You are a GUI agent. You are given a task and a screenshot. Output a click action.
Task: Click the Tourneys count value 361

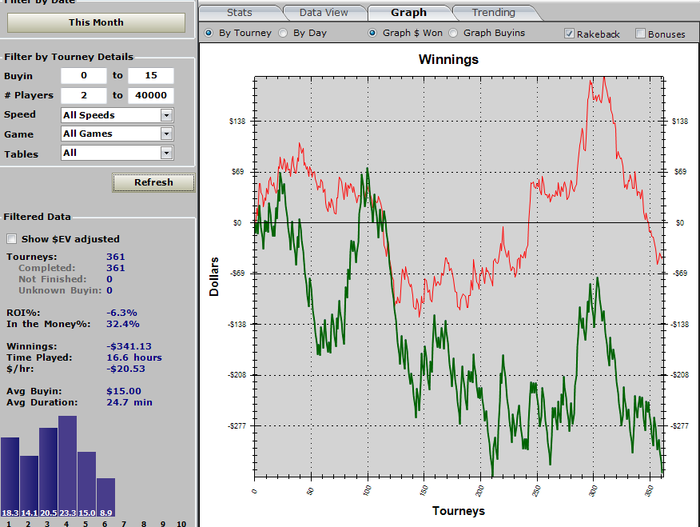click(x=116, y=257)
